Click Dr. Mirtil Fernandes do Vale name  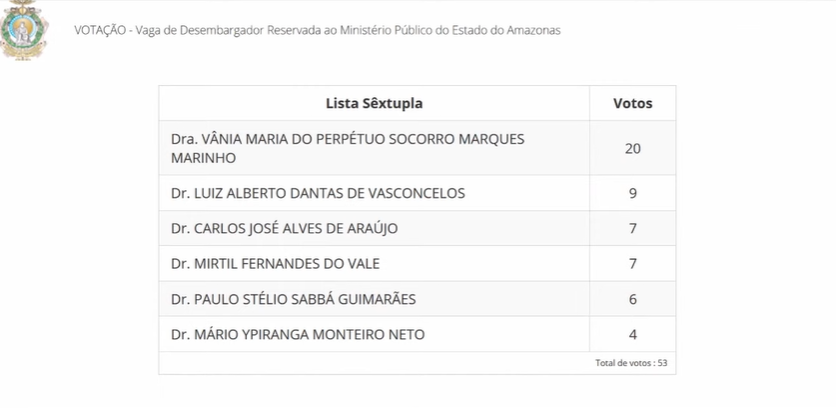276,264
